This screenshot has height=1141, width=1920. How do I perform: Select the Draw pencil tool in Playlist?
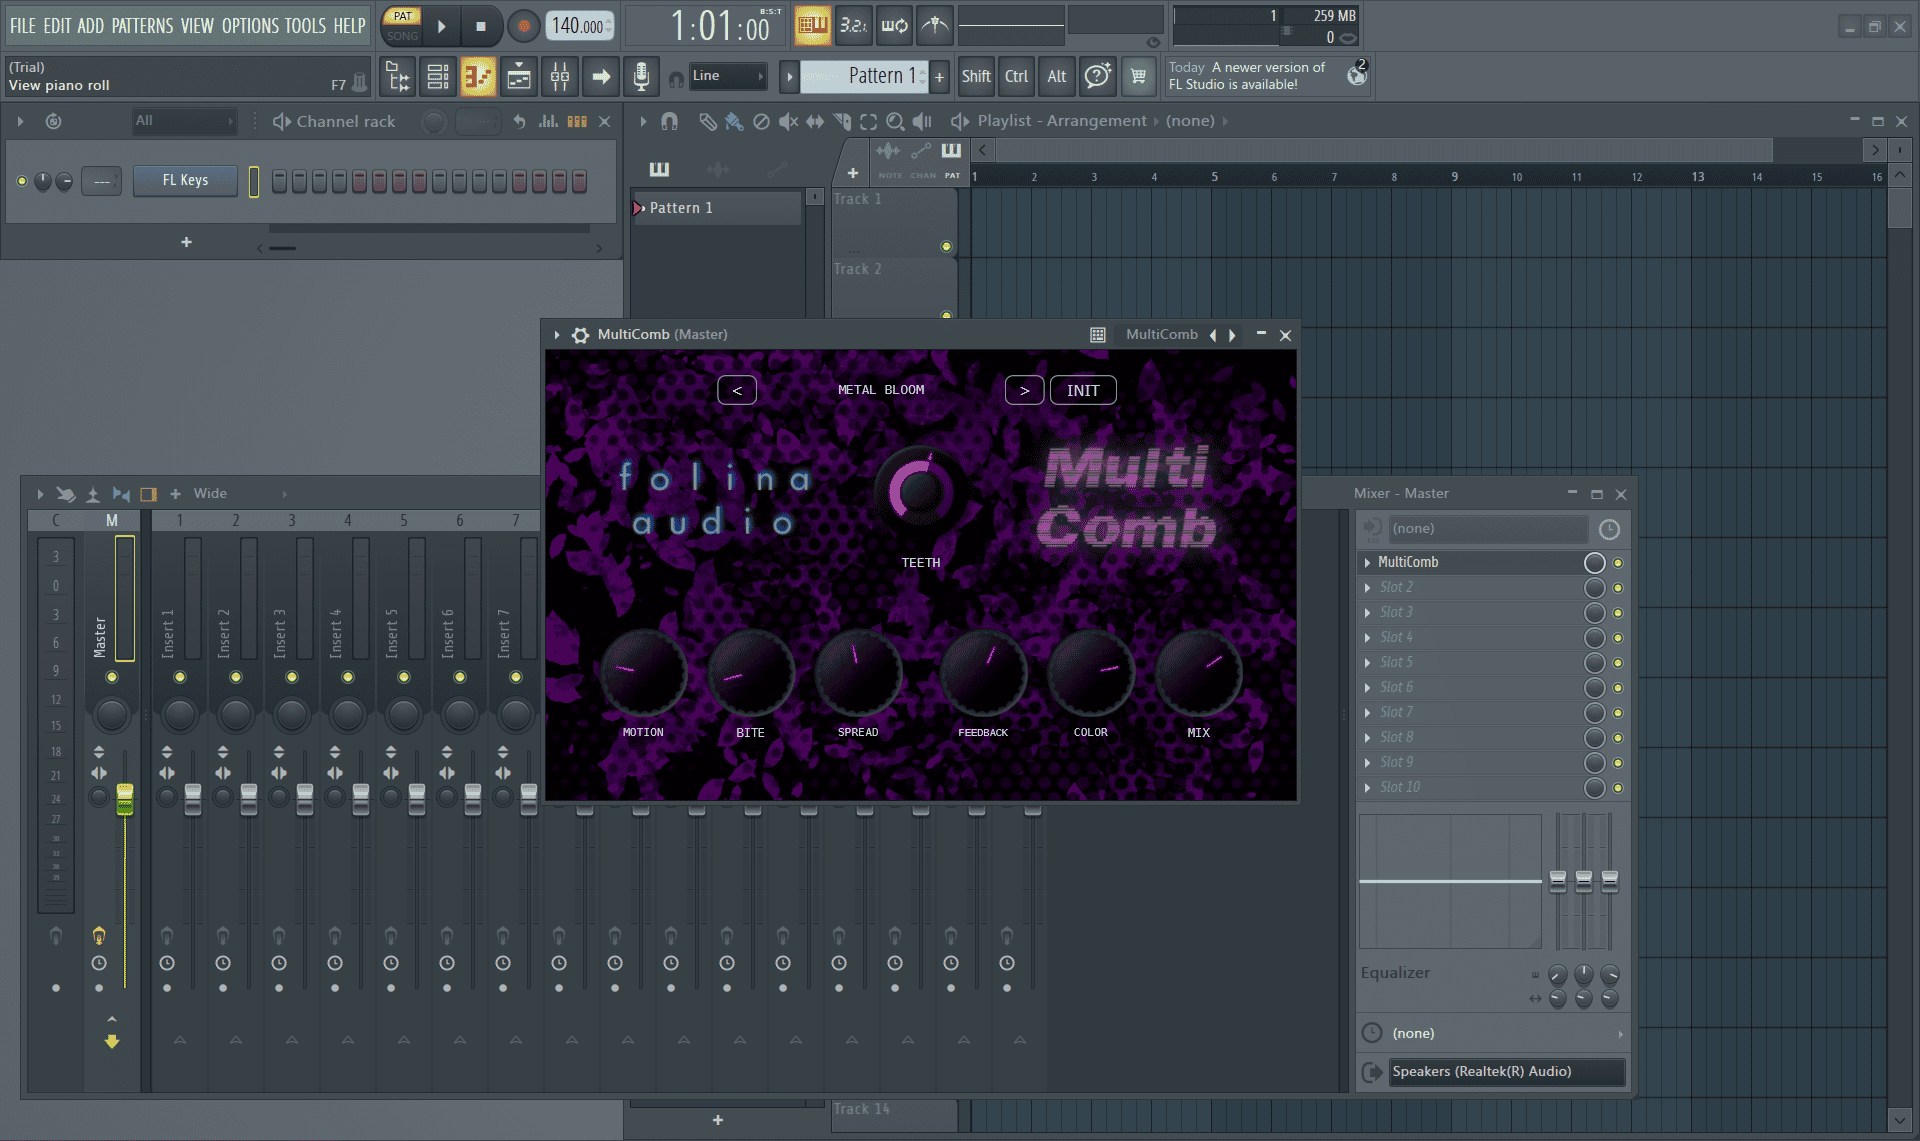coord(707,121)
